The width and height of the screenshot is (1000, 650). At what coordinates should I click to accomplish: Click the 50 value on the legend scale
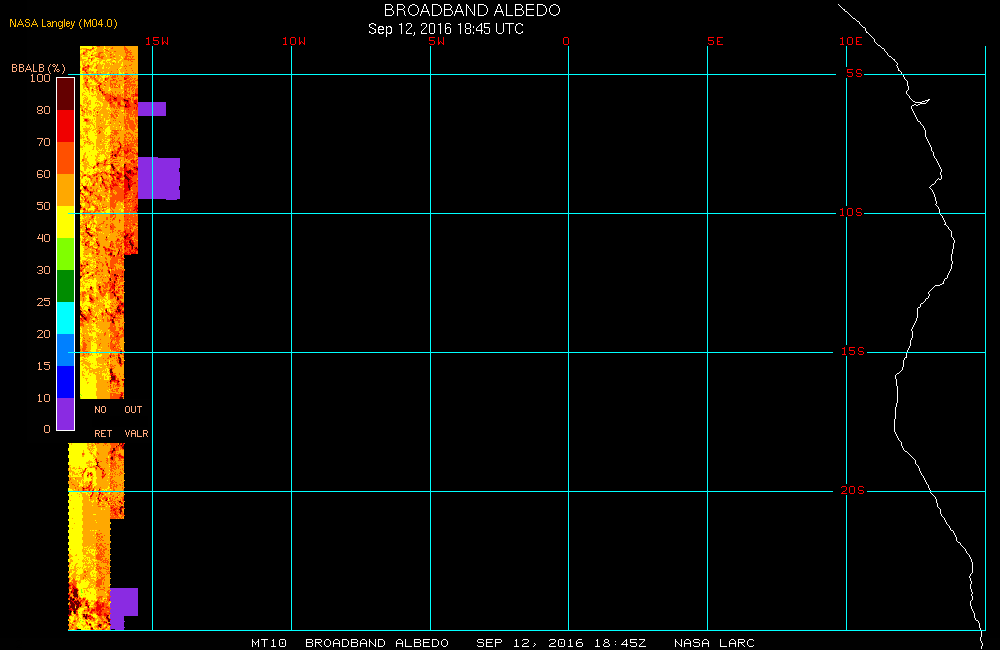[43, 206]
